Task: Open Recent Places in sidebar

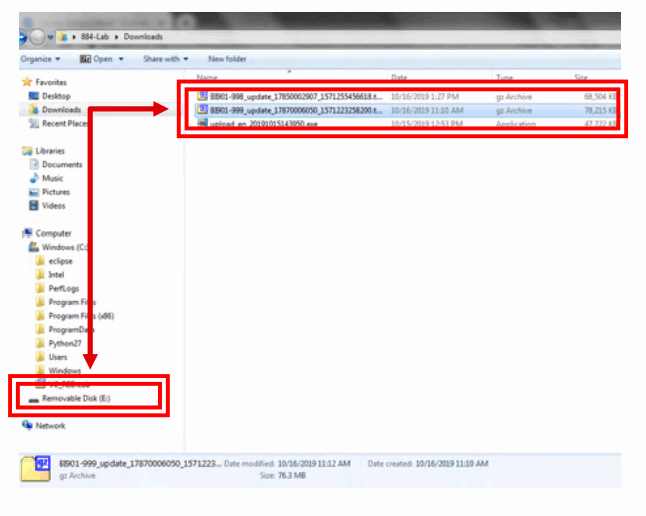Action: [x=65, y=123]
